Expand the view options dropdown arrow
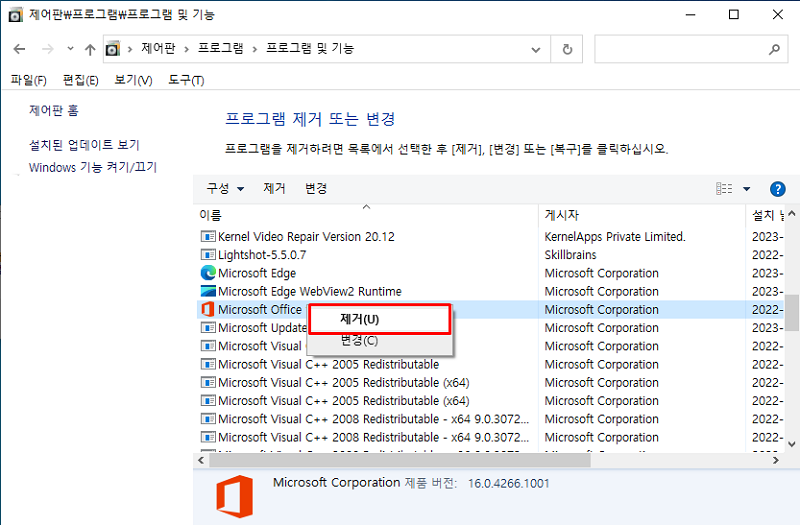The height and width of the screenshot is (525, 800). tap(746, 189)
